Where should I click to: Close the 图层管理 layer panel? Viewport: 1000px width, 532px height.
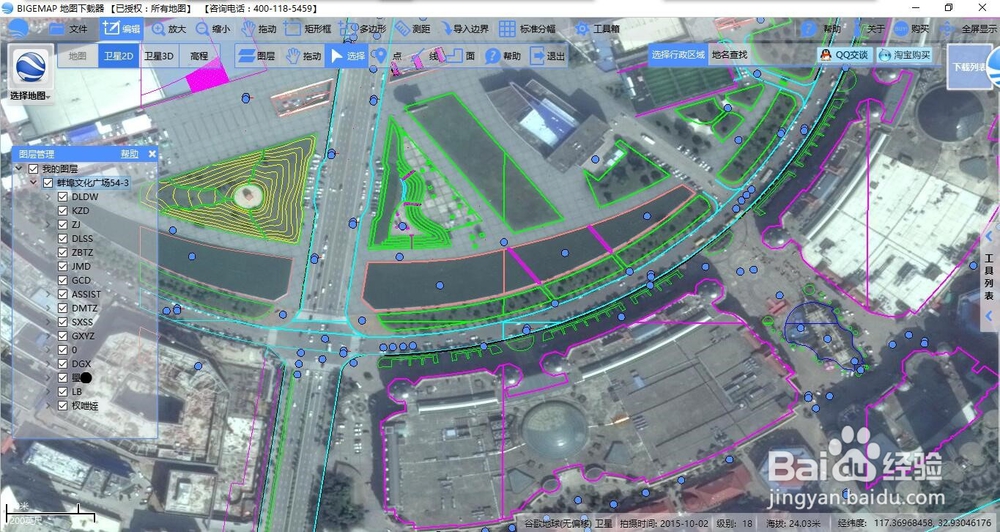click(152, 154)
